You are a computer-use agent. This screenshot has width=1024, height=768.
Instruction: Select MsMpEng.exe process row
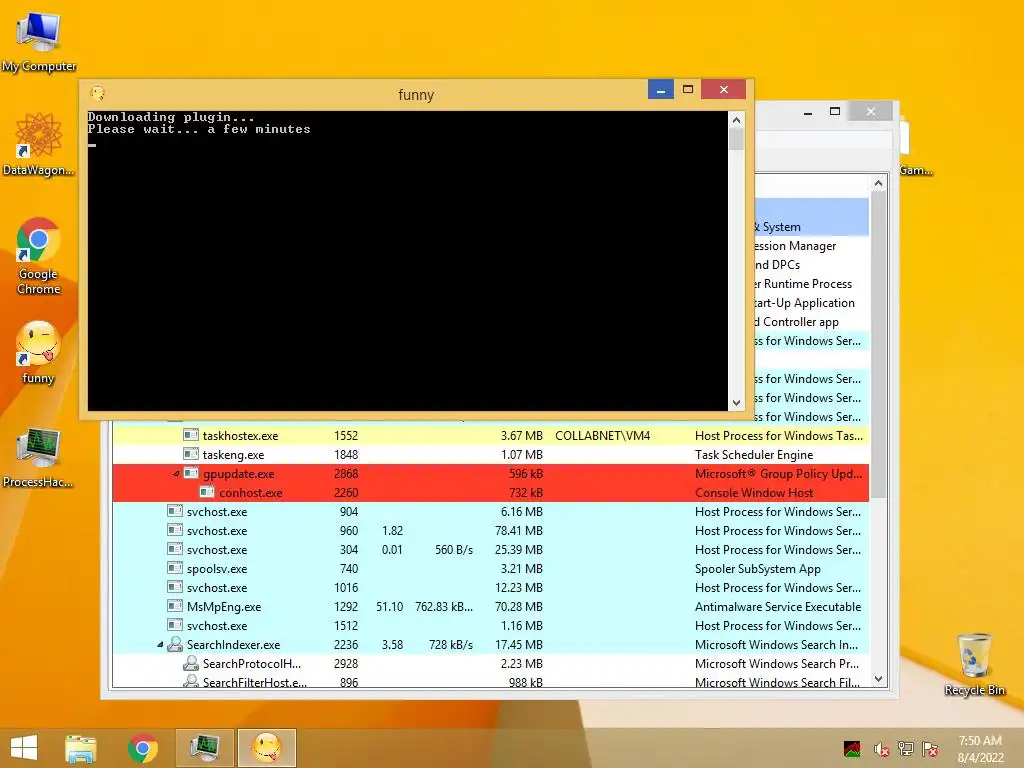[490, 606]
